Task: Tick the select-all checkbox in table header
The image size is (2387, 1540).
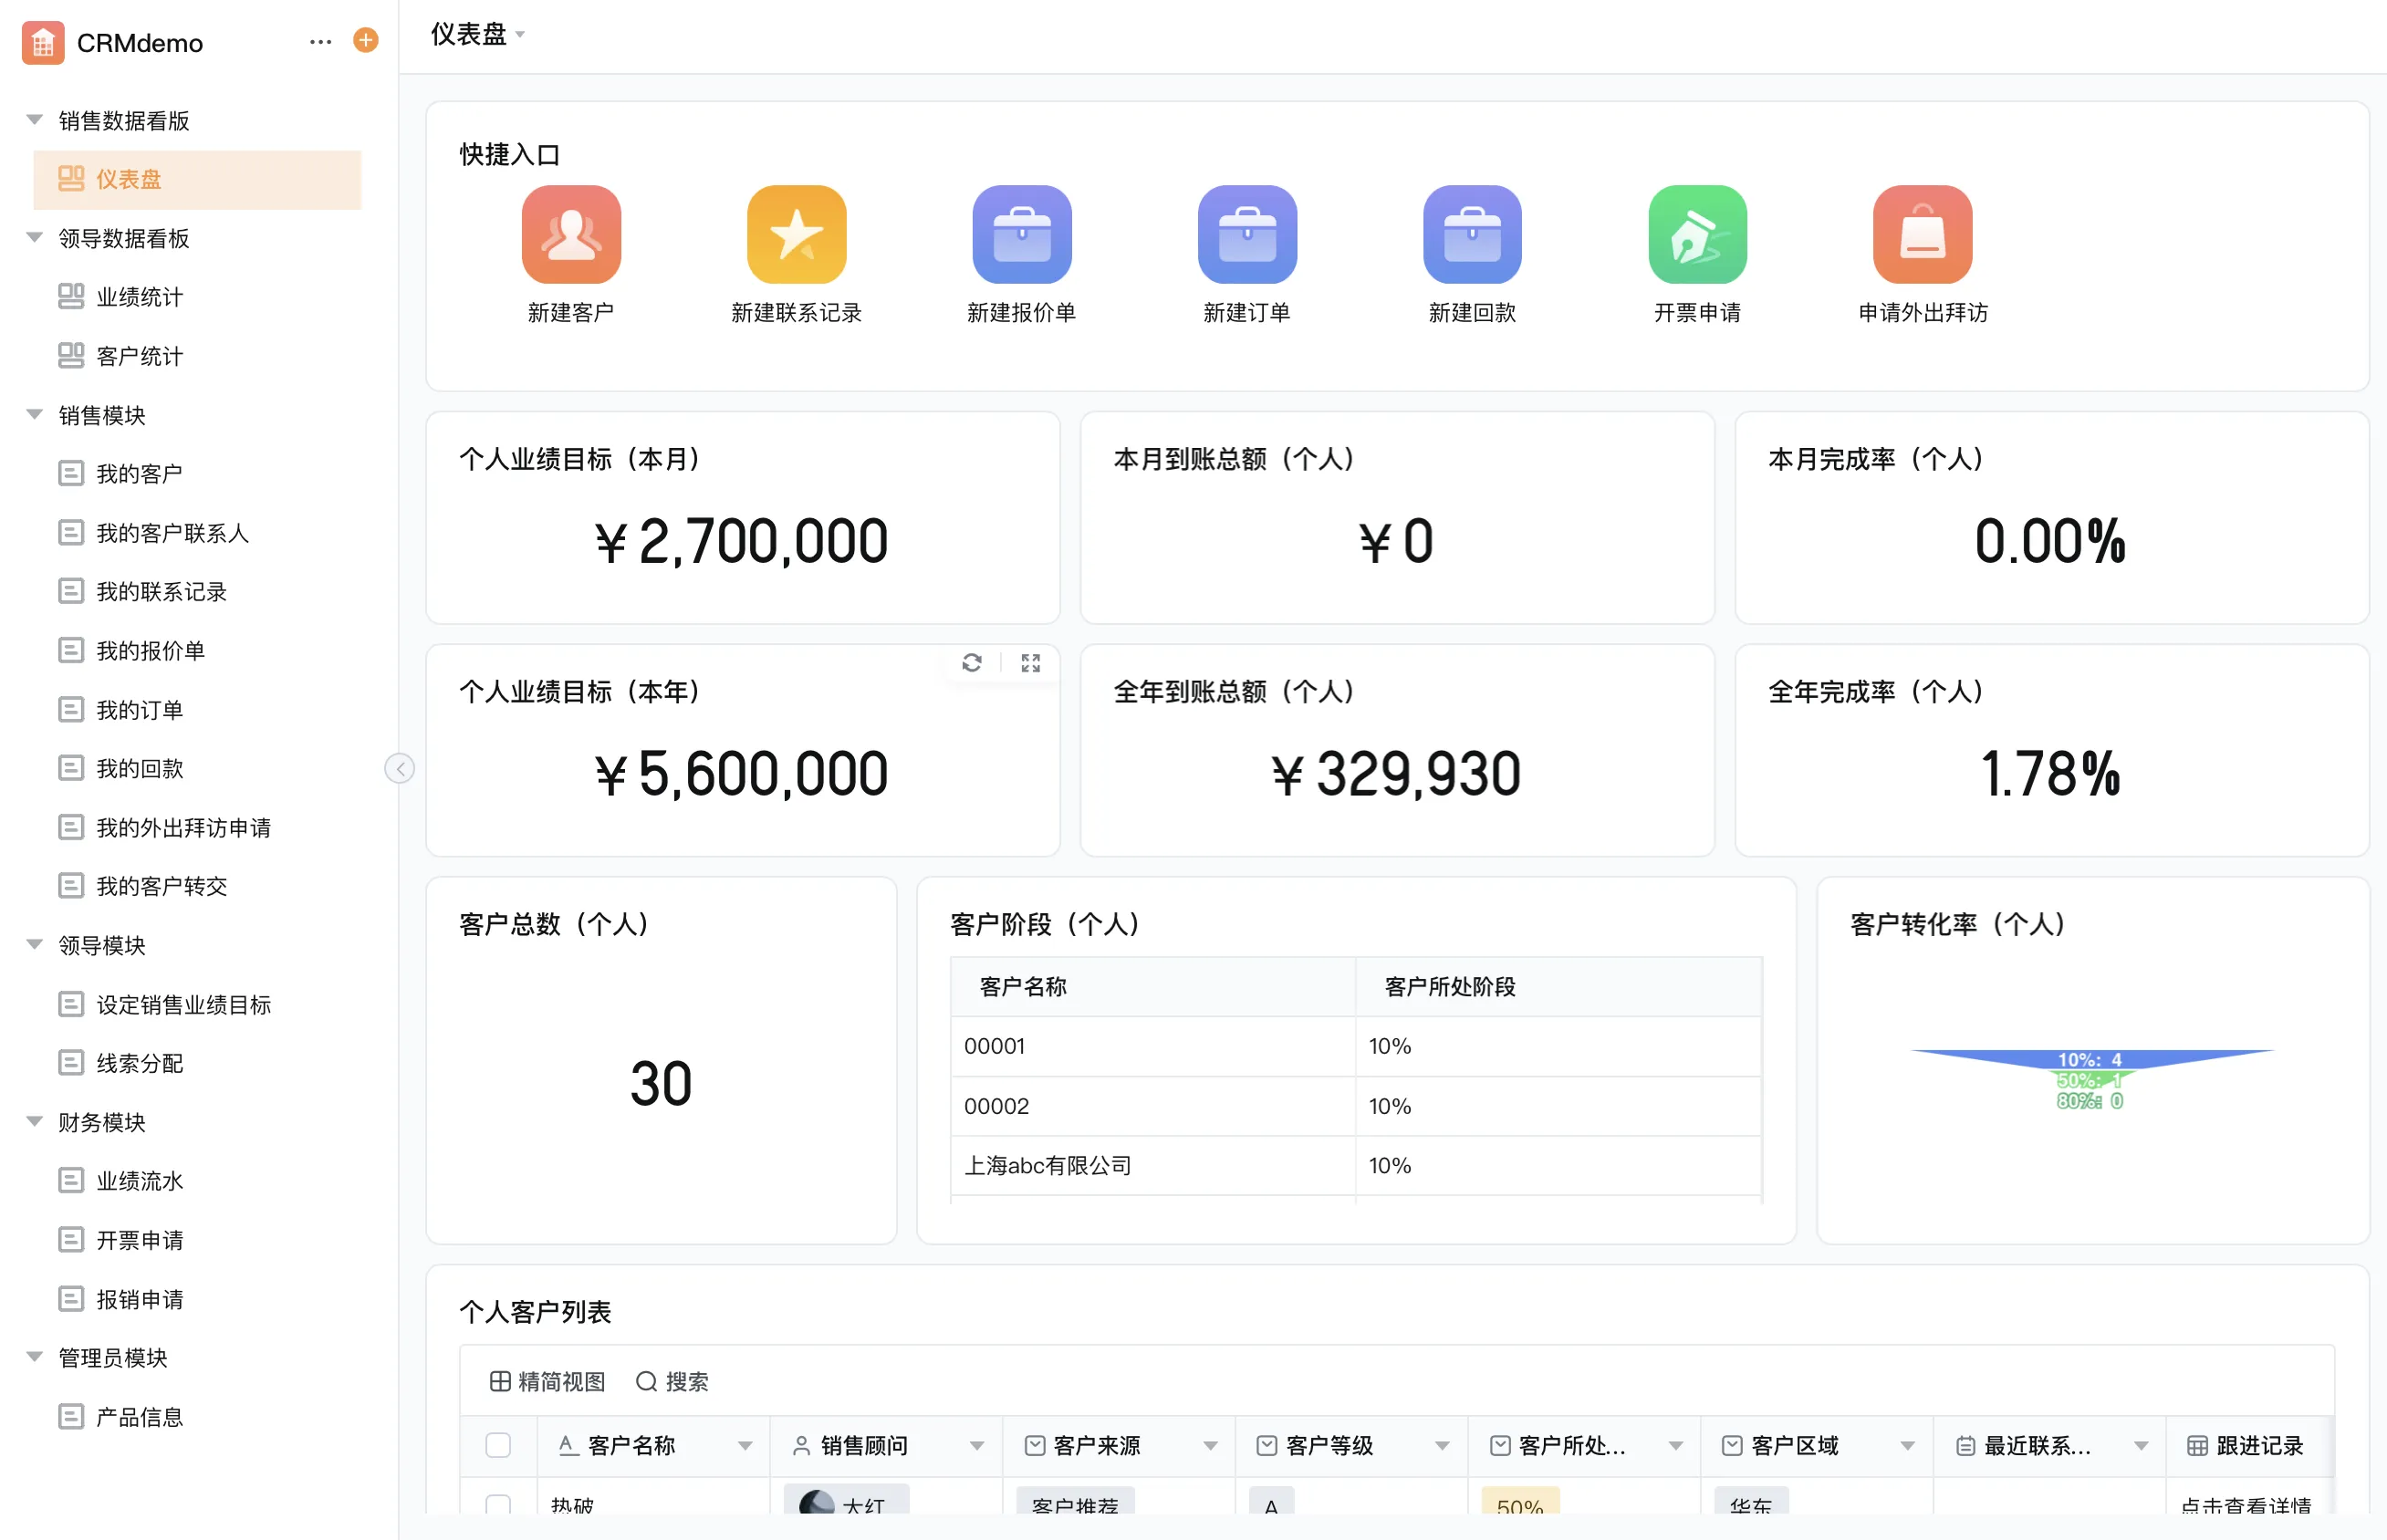Action: pos(498,1445)
